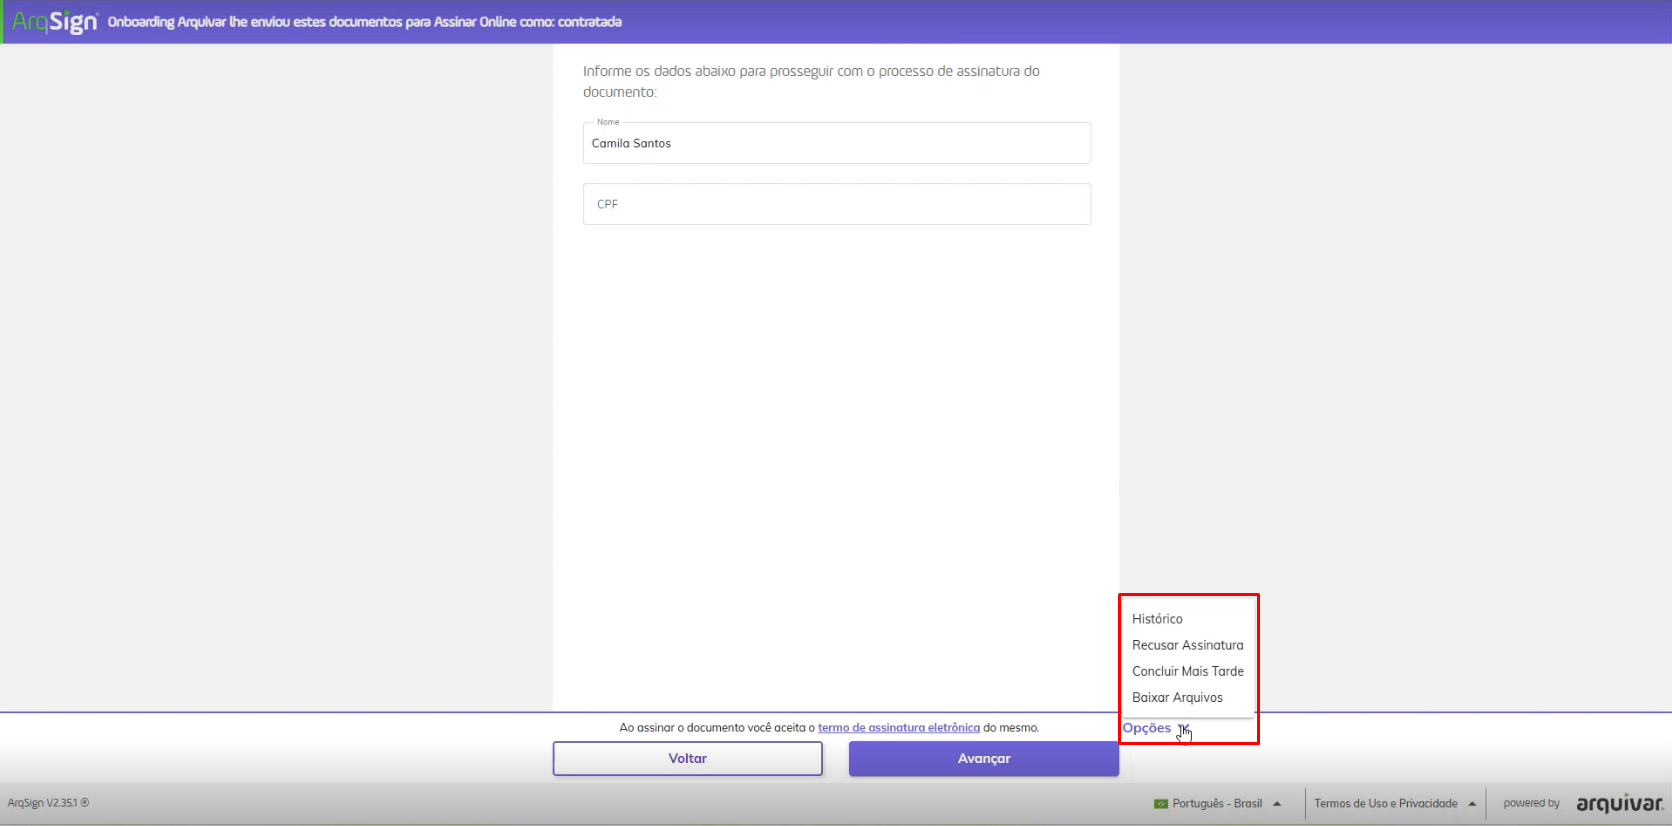Screen dimensions: 1672x826
Task: Choose Recusar Assinatura in the menu
Action: (x=1187, y=645)
